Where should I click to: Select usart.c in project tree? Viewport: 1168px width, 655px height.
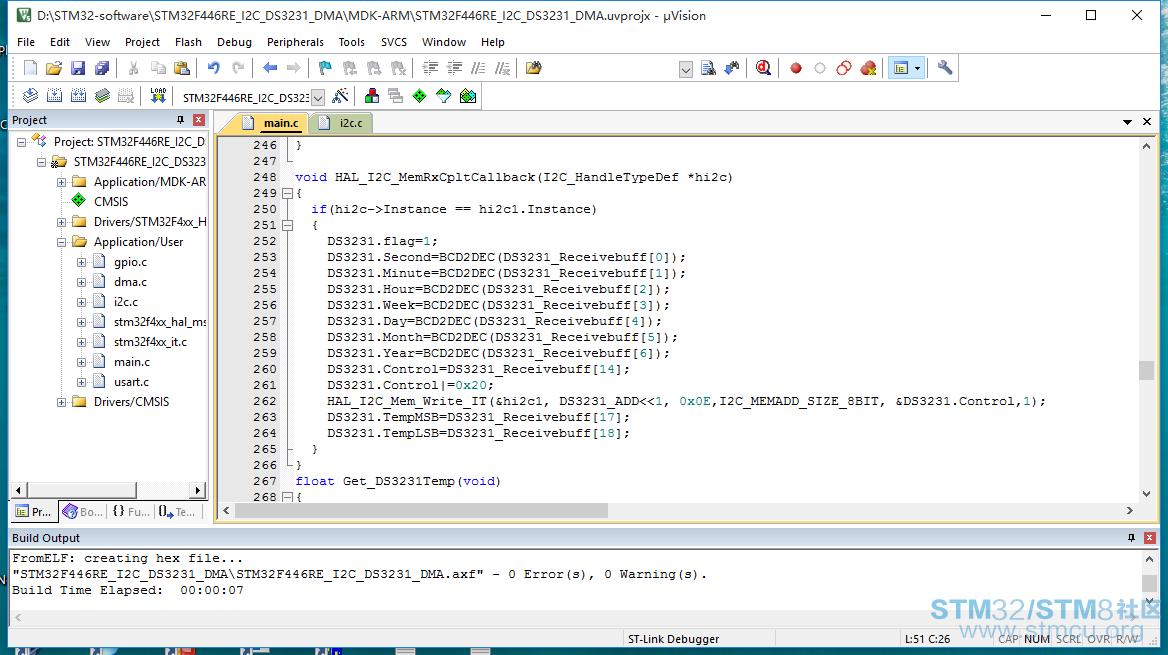point(131,382)
